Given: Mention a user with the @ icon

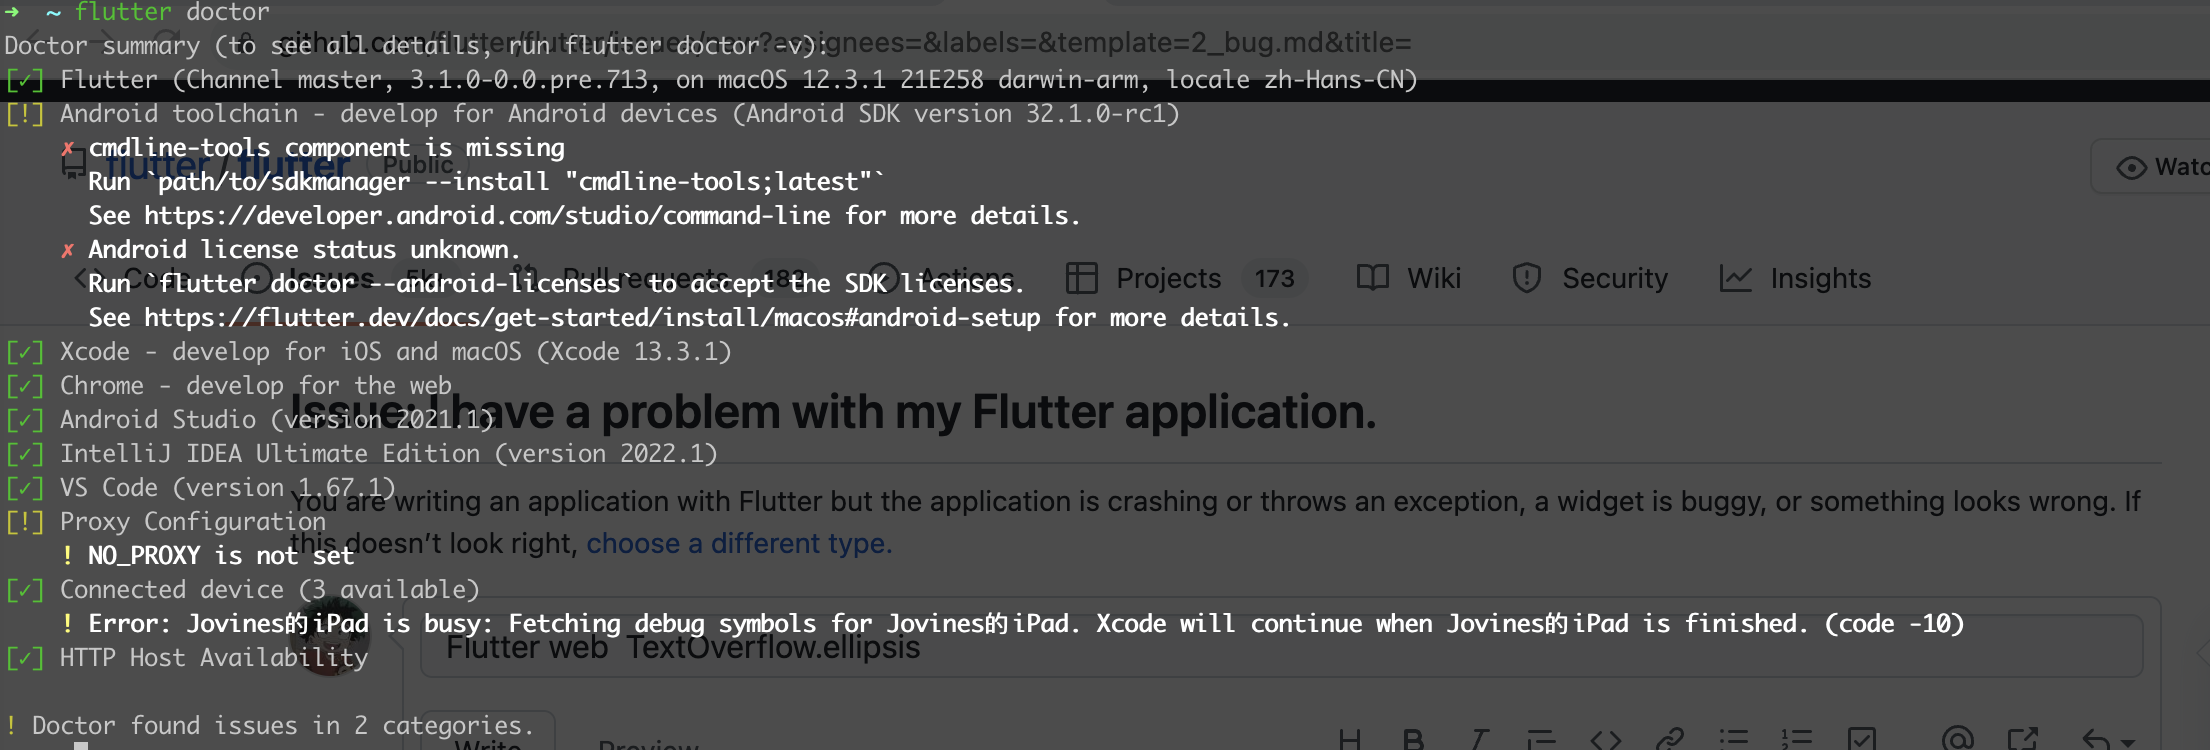Looking at the screenshot, I should (1957, 740).
